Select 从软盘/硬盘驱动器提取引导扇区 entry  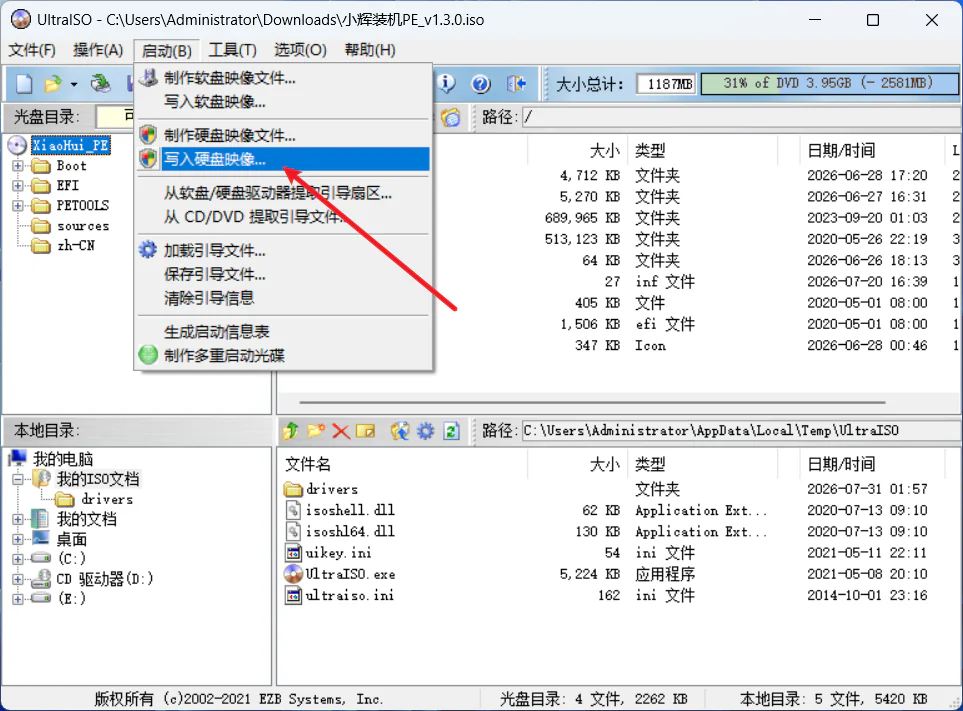tap(283, 193)
